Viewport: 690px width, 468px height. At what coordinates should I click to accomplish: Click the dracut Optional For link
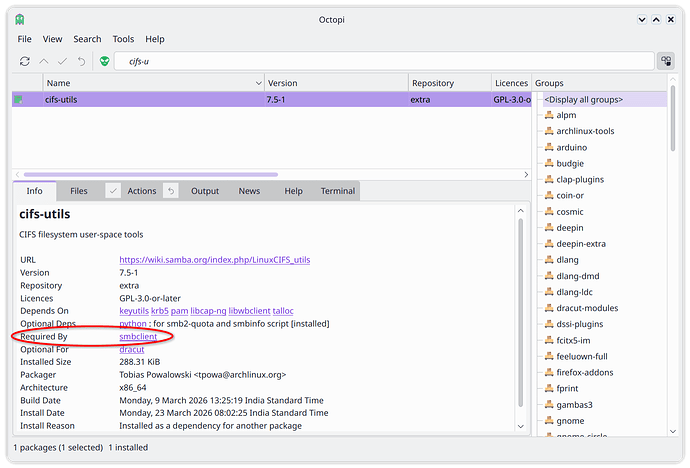coord(132,349)
